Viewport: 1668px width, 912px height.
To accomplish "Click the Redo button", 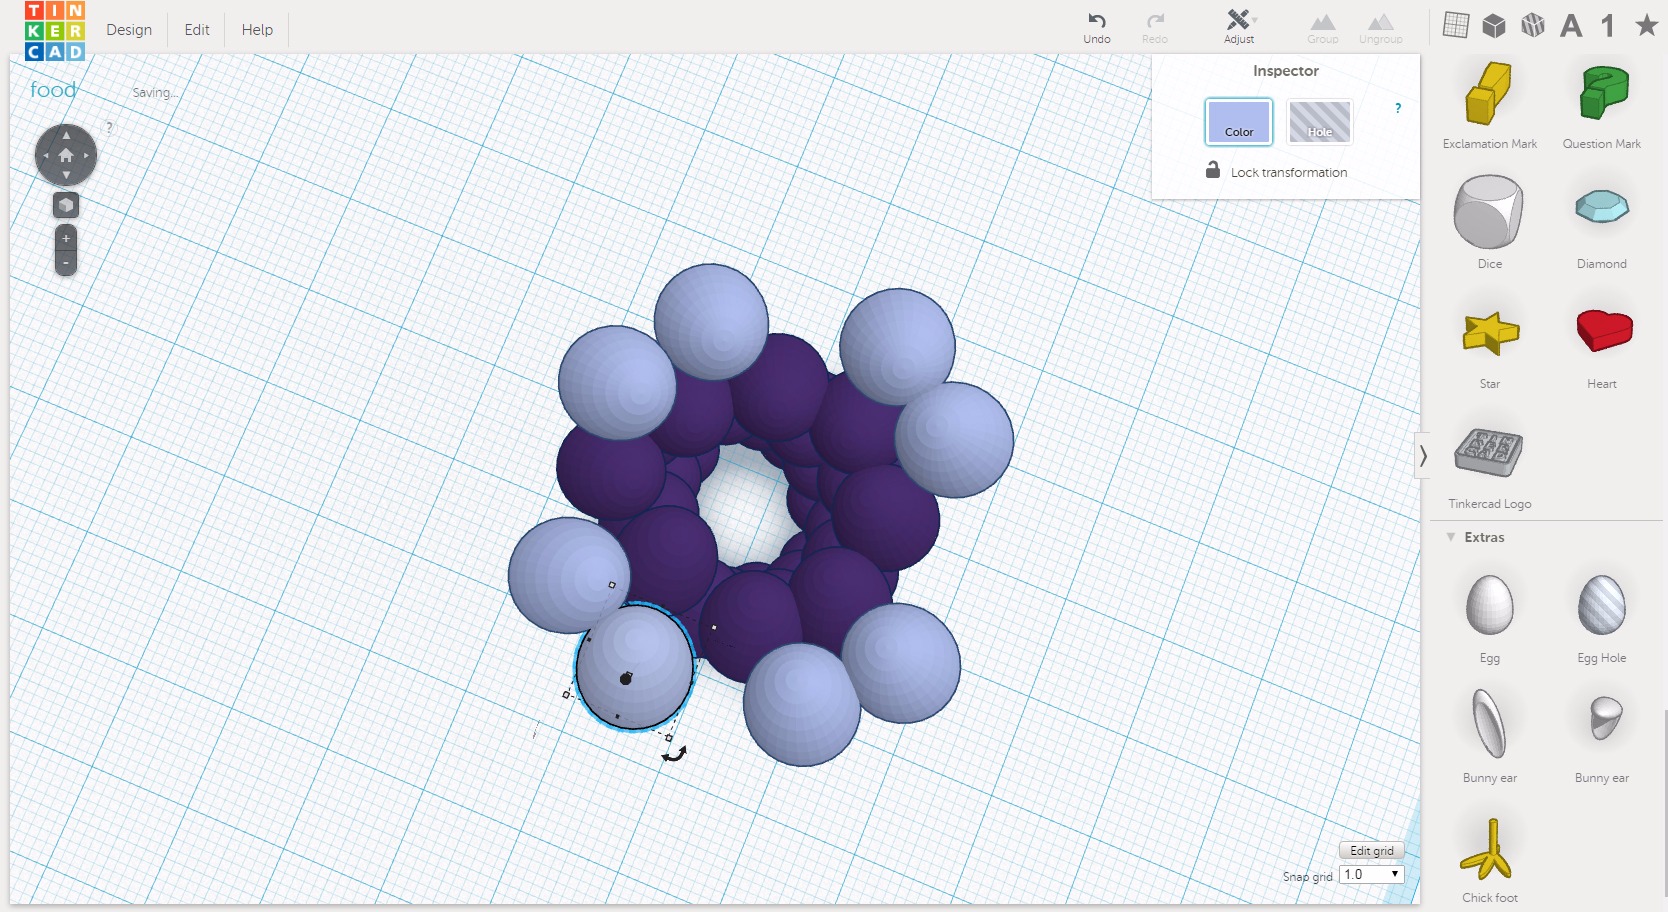I will click(1155, 27).
